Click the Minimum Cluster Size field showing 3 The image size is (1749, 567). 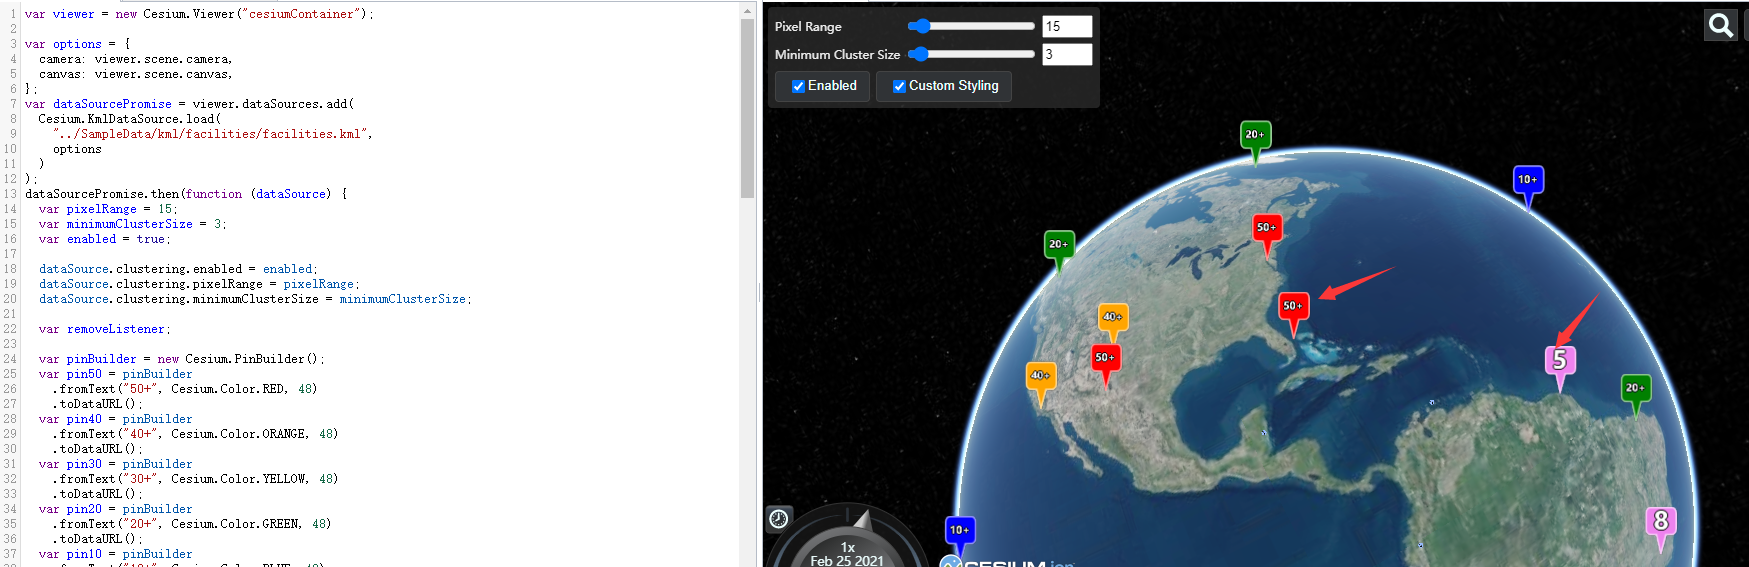pyautogui.click(x=1067, y=54)
